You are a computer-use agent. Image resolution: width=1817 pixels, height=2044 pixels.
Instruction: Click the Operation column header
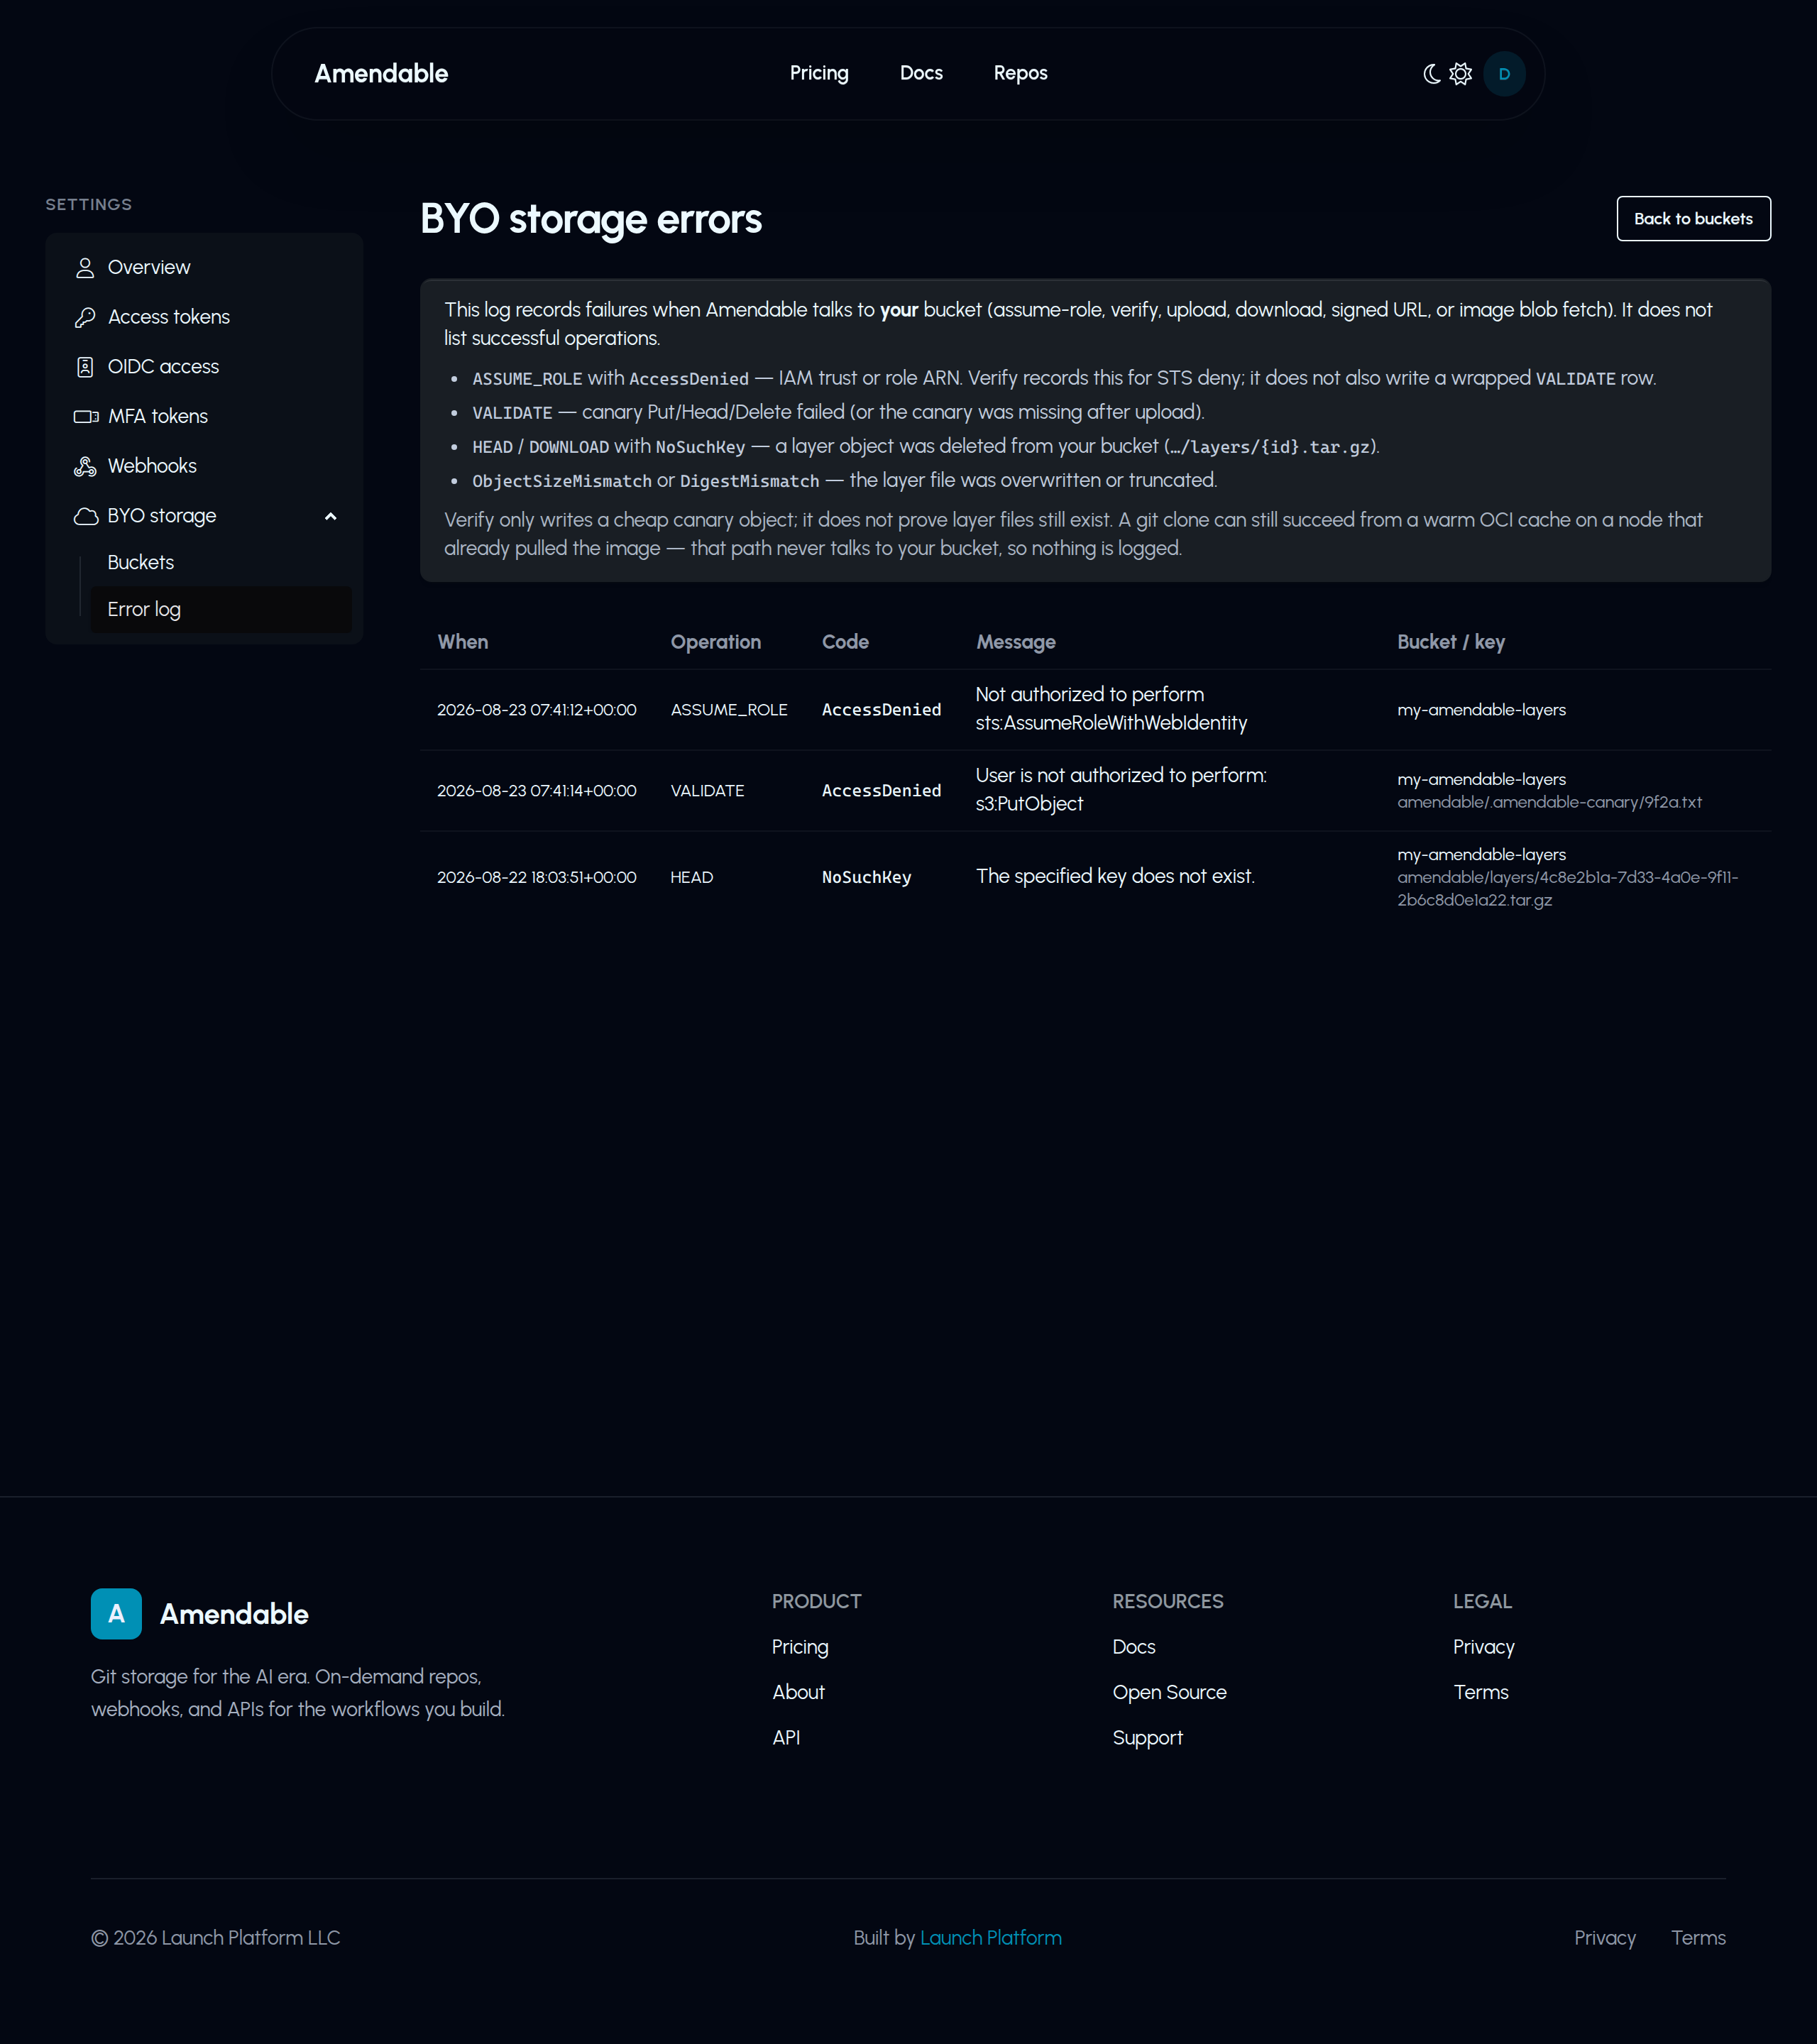point(715,642)
